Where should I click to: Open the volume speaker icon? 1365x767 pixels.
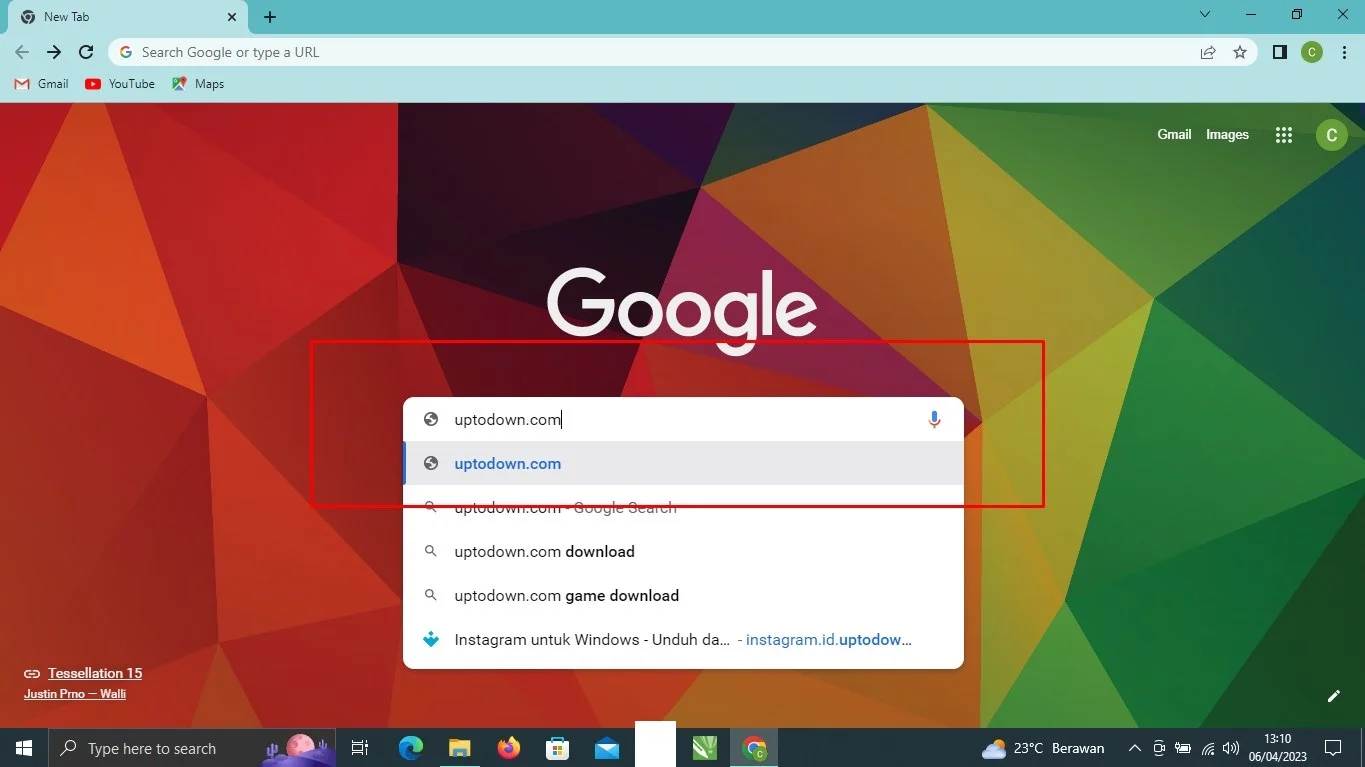[x=1231, y=748]
